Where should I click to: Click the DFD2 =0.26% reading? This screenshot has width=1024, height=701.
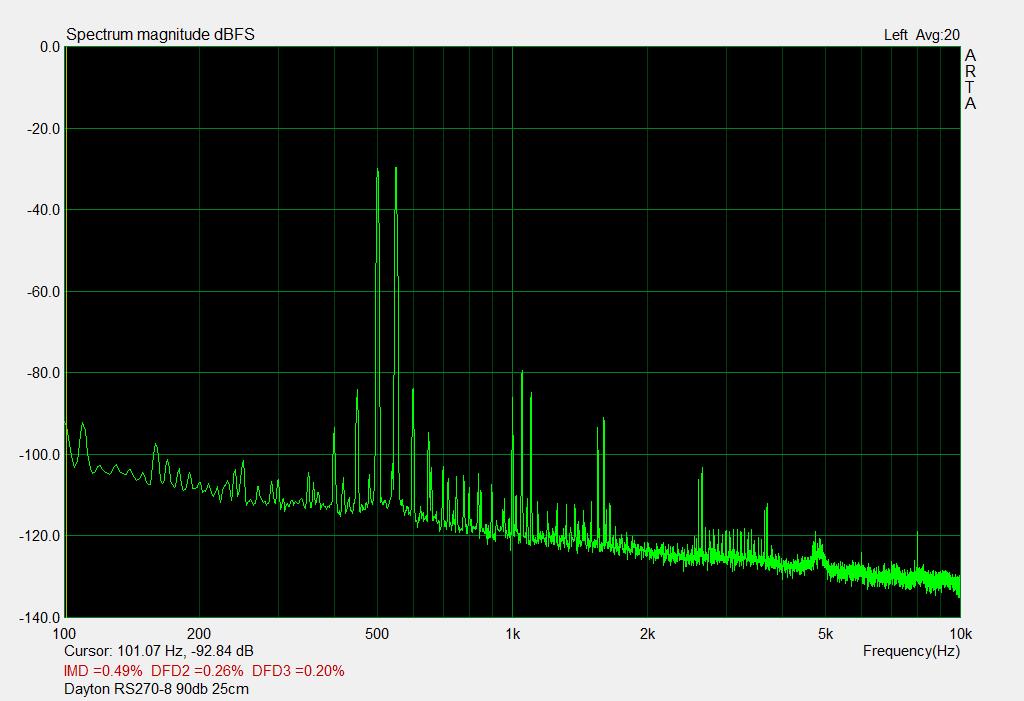(x=196, y=670)
